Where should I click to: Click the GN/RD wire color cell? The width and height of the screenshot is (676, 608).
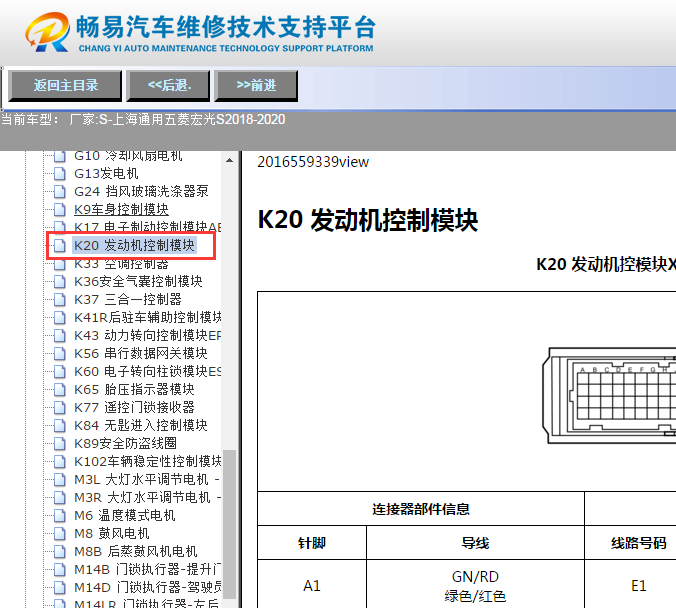pyautogui.click(x=475, y=584)
